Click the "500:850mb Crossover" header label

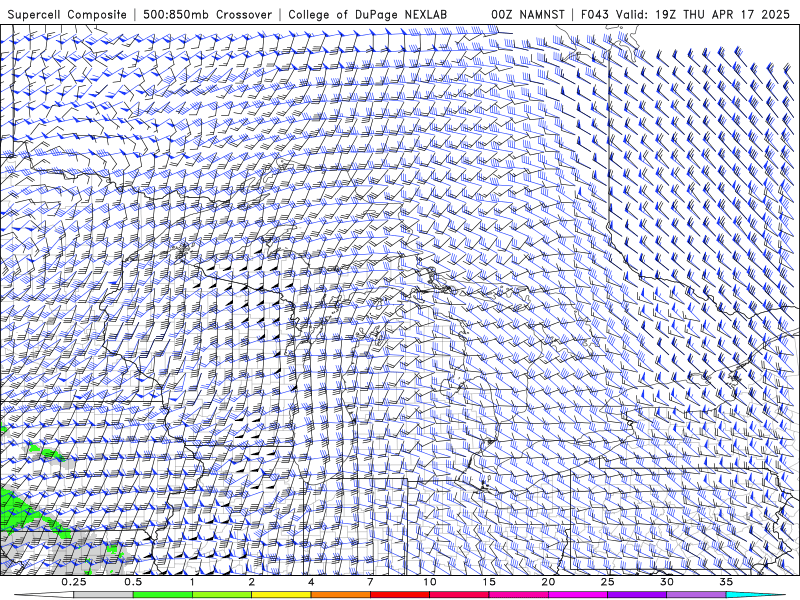(x=208, y=15)
